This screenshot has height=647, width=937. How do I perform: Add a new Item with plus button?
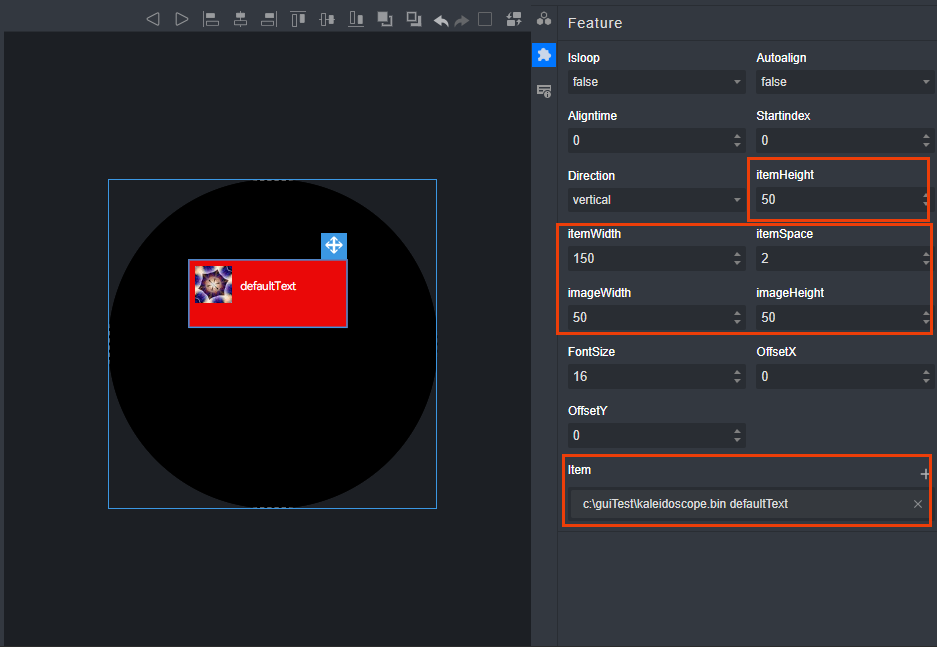925,474
